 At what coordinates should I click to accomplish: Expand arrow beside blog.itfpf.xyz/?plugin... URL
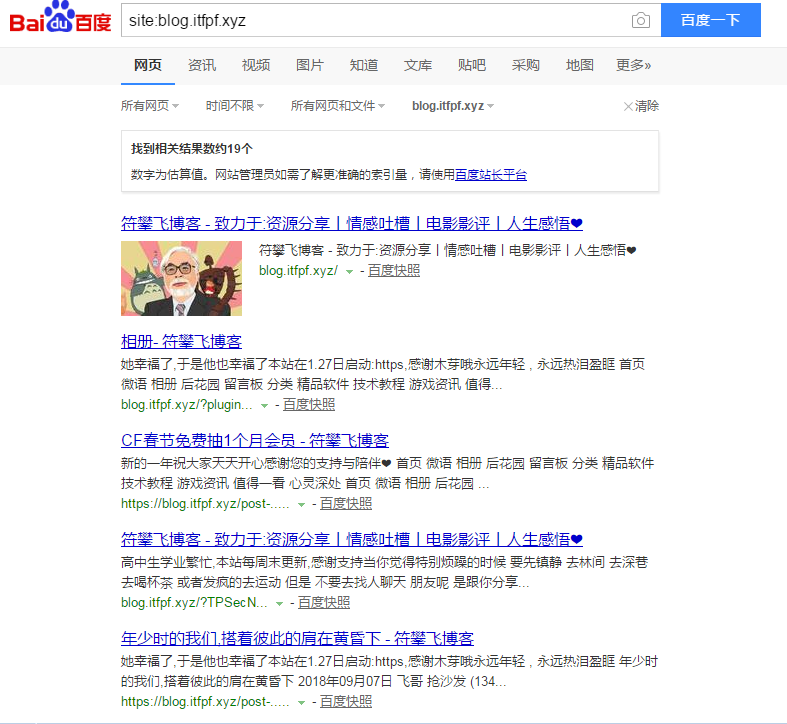(264, 406)
